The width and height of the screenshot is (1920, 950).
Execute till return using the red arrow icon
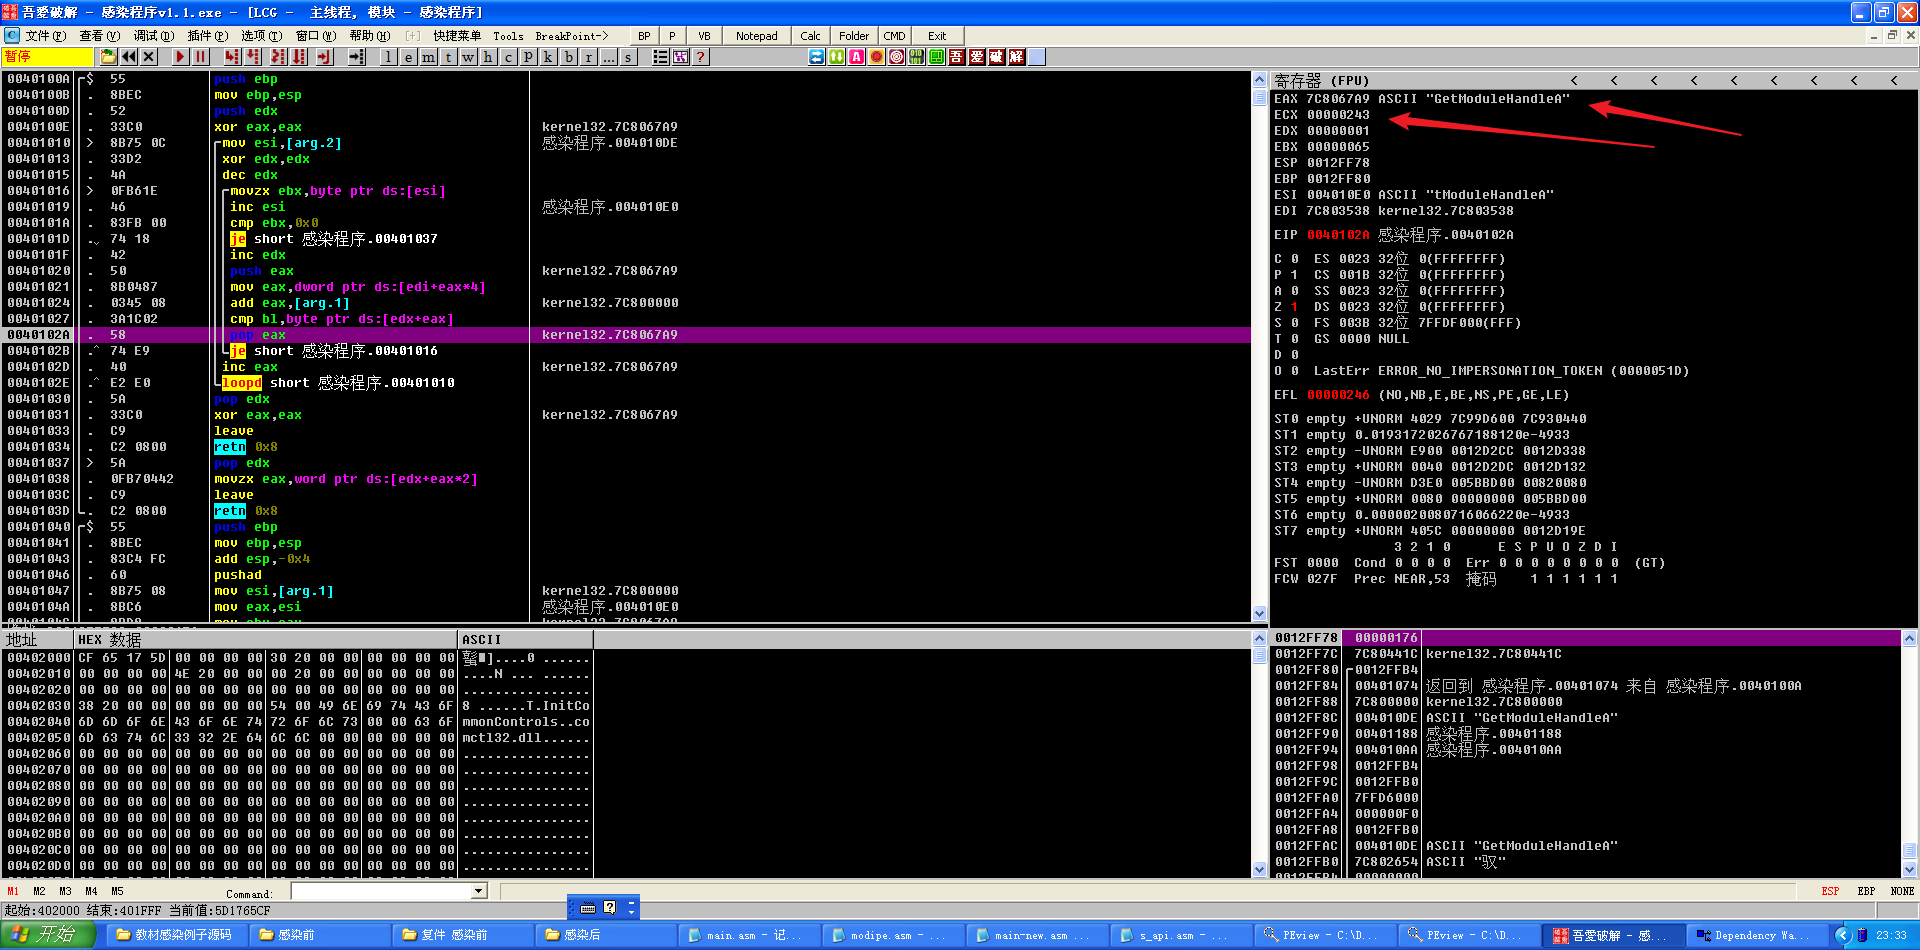[324, 57]
